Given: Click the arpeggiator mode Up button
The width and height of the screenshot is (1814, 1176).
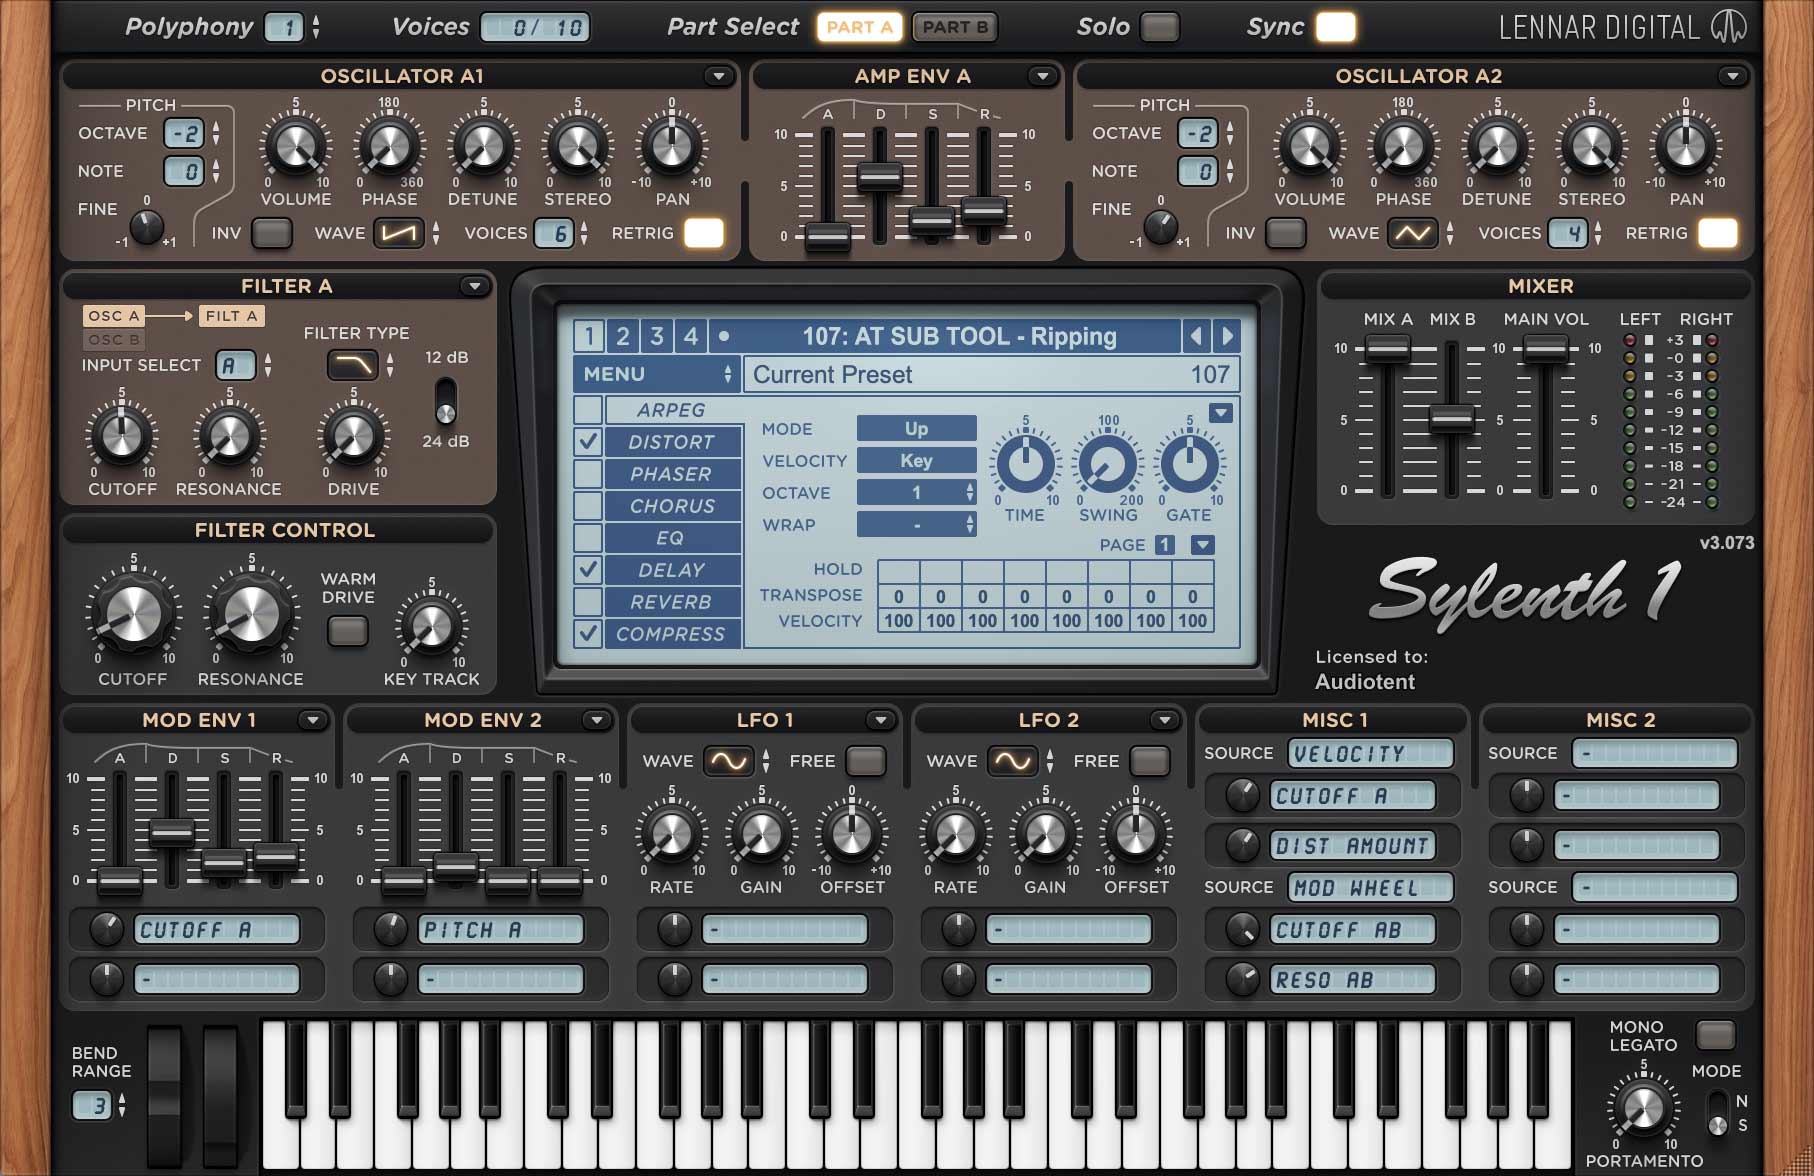Looking at the screenshot, I should click(916, 428).
